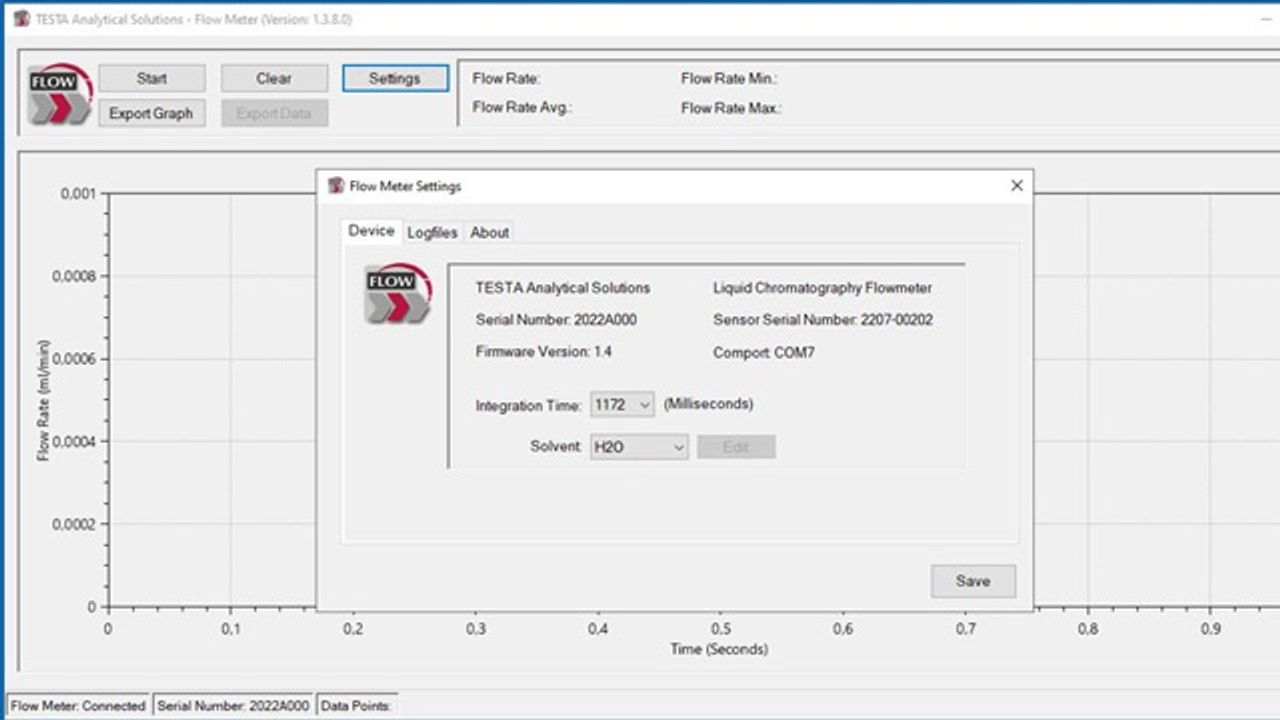This screenshot has height=720, width=1280.
Task: Click the TESTA Analytical Solutions text in dialog
Action: (x=563, y=288)
